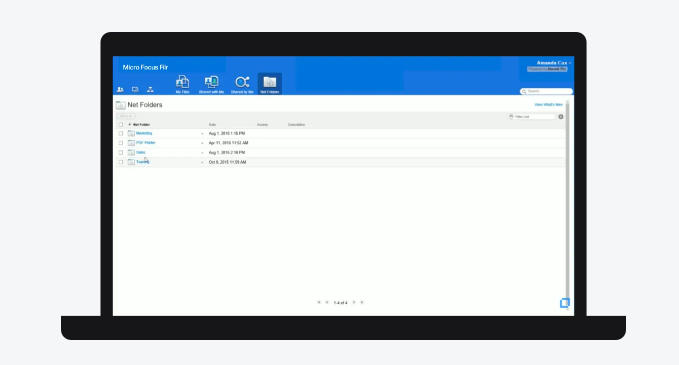Viewport: 679px width, 365px height.
Task: Sort by the Net Folder column header
Action: [141, 125]
